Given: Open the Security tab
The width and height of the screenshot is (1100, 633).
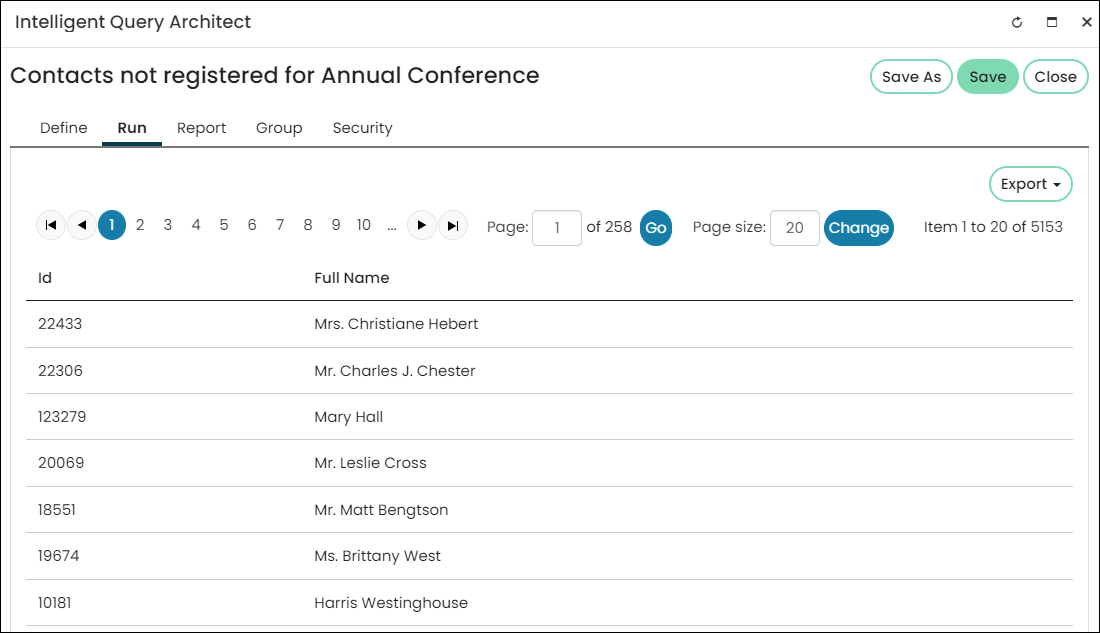Looking at the screenshot, I should click(363, 128).
